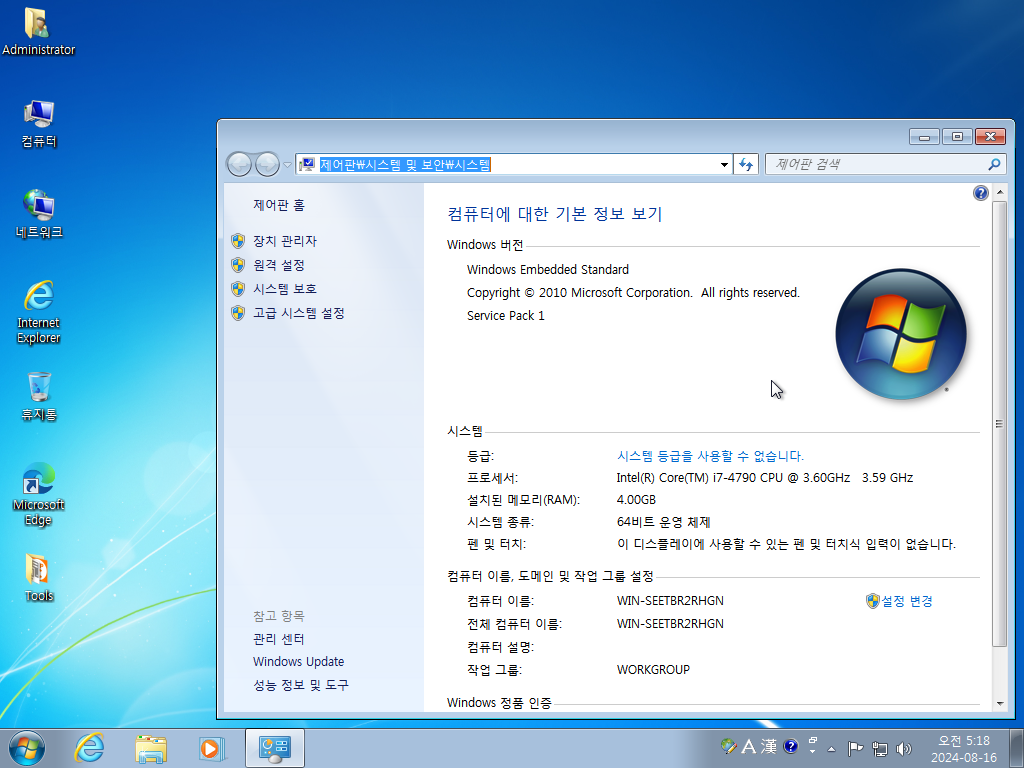Go to Control Panel Home (제어판 홈)

pos(279,205)
